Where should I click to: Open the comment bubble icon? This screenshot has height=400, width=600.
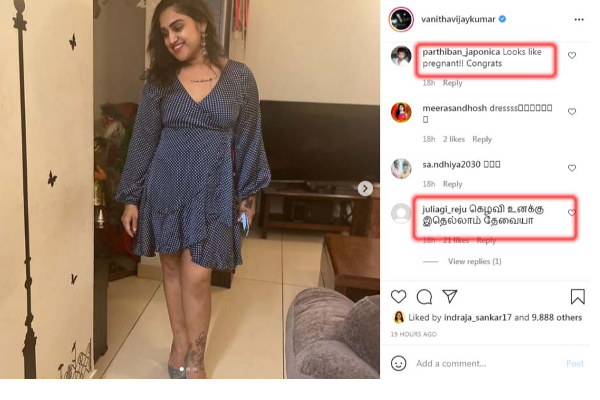(424, 297)
